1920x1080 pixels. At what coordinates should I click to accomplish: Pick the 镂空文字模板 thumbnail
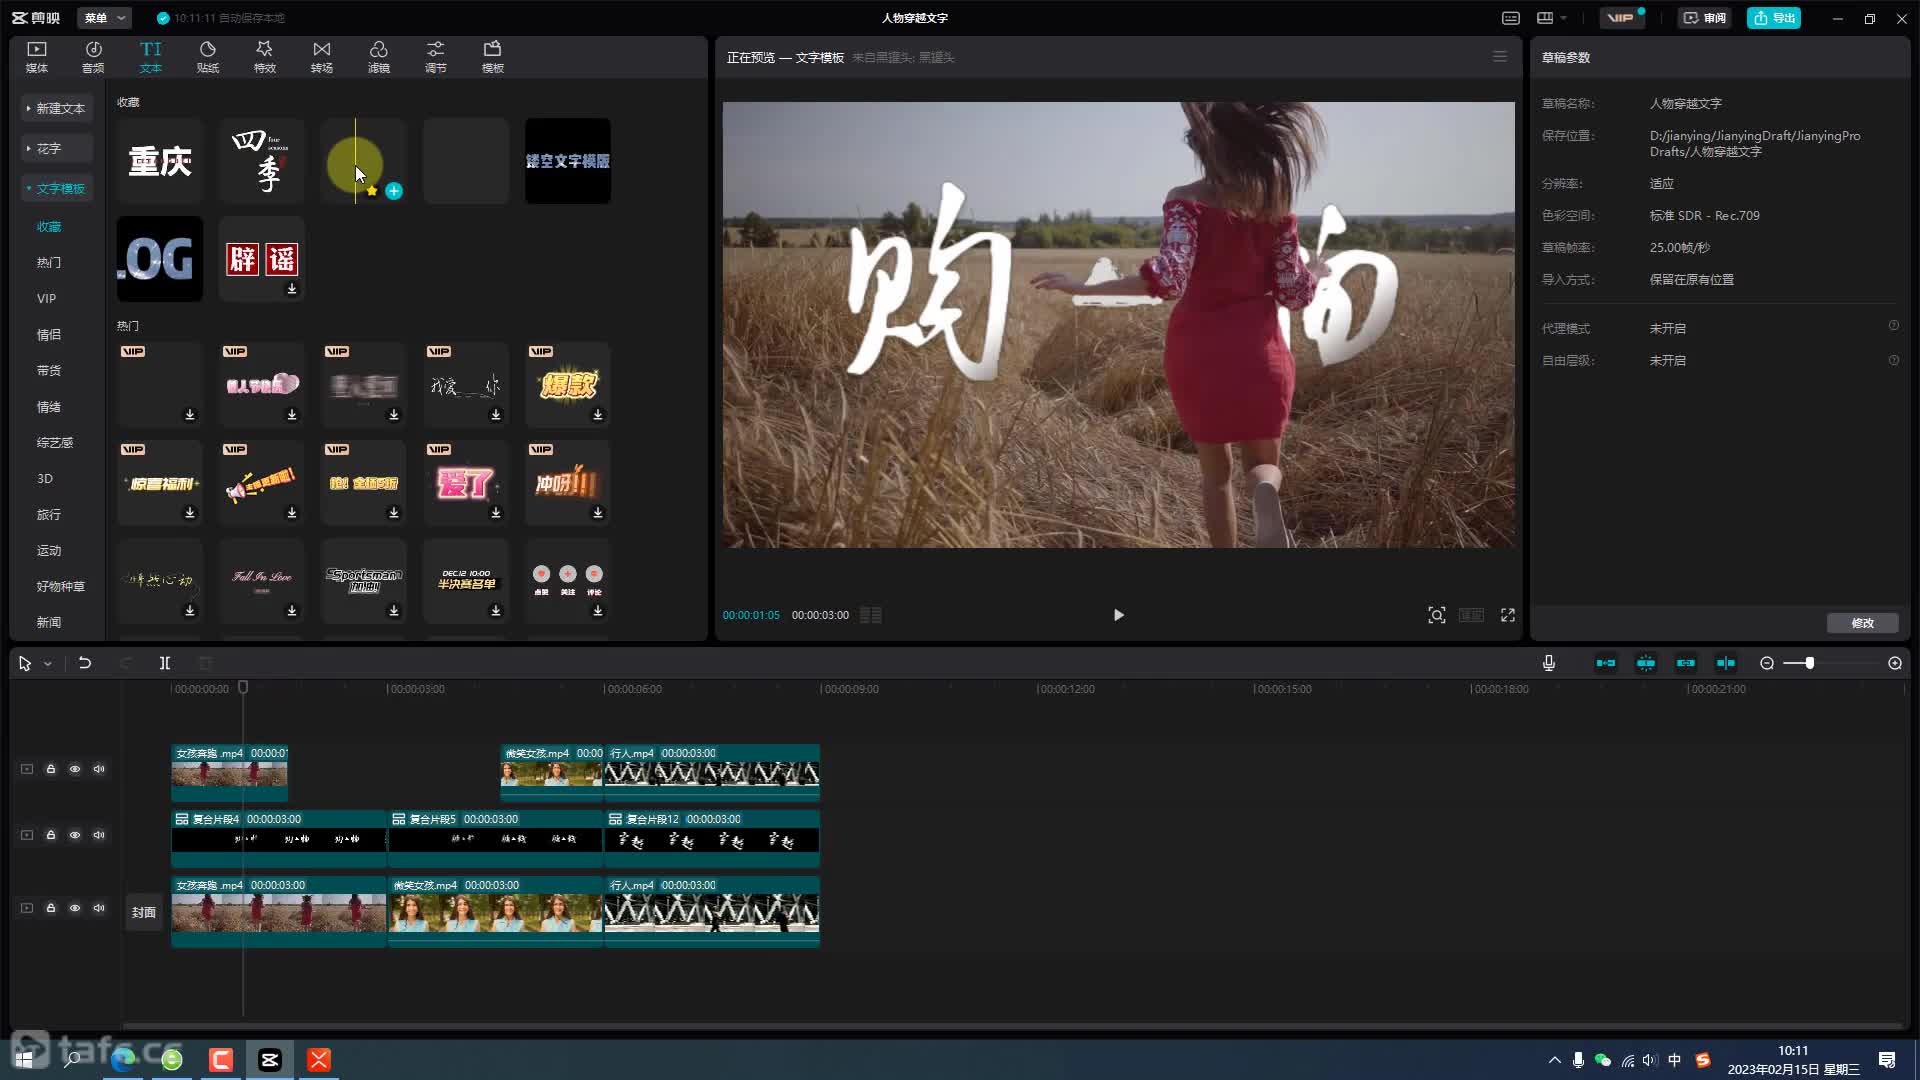[x=568, y=161]
